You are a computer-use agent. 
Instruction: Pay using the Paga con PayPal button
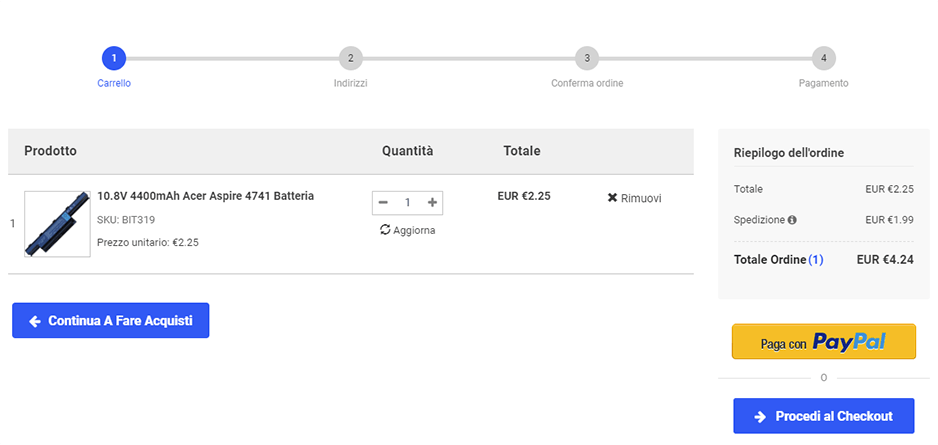point(823,342)
